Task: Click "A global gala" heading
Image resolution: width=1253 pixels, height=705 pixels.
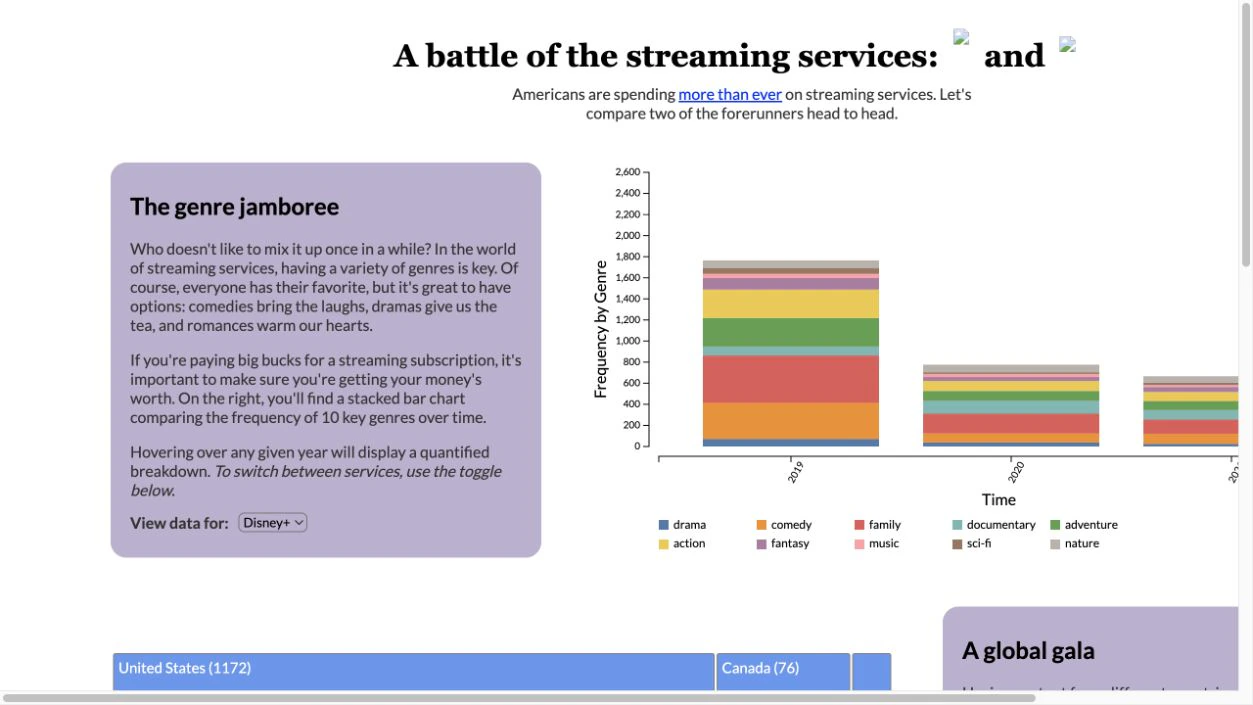Action: [x=1028, y=651]
